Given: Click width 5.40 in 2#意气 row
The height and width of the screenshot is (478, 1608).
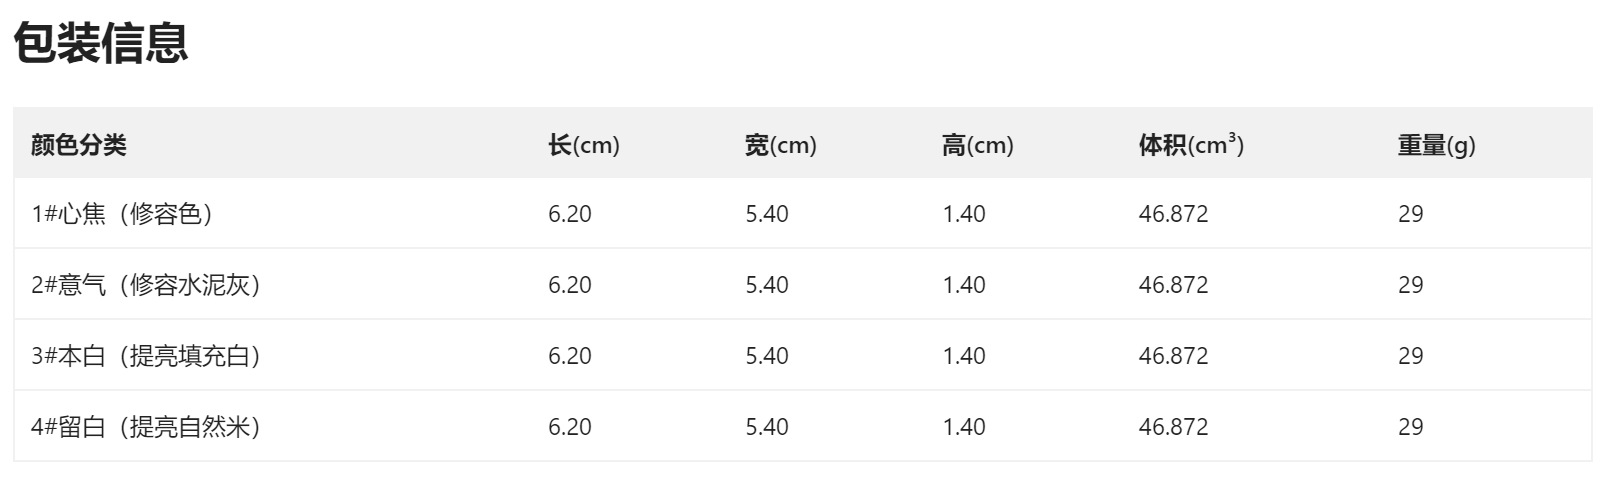Looking at the screenshot, I should coord(767,285).
